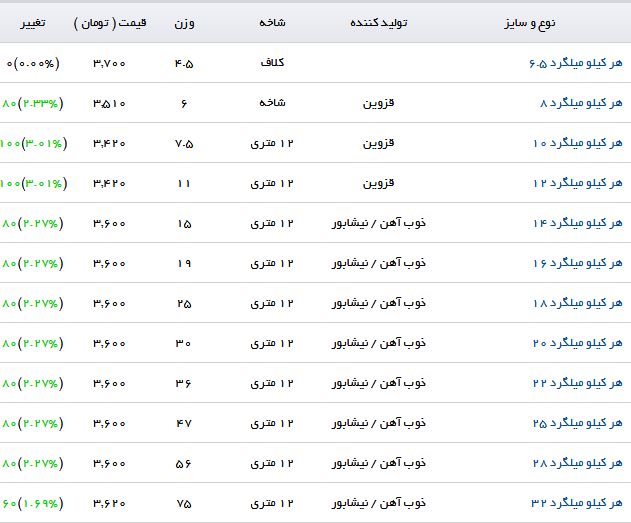This screenshot has height=523, width=631.
Task: Select ذوب آهن / نیشابور in میلگرد ۳۲ row
Action: 379,503
